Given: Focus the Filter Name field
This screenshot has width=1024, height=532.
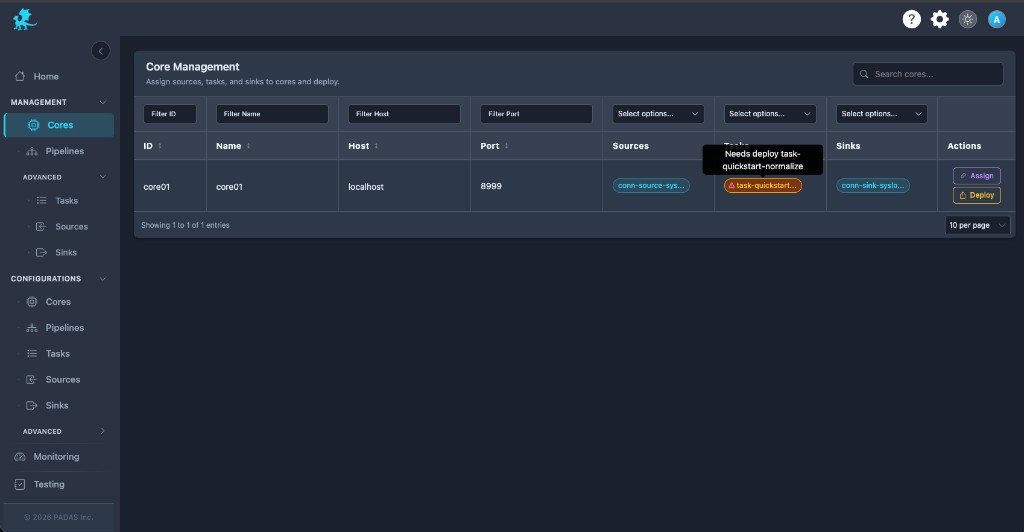Looking at the screenshot, I should pyautogui.click(x=272, y=114).
